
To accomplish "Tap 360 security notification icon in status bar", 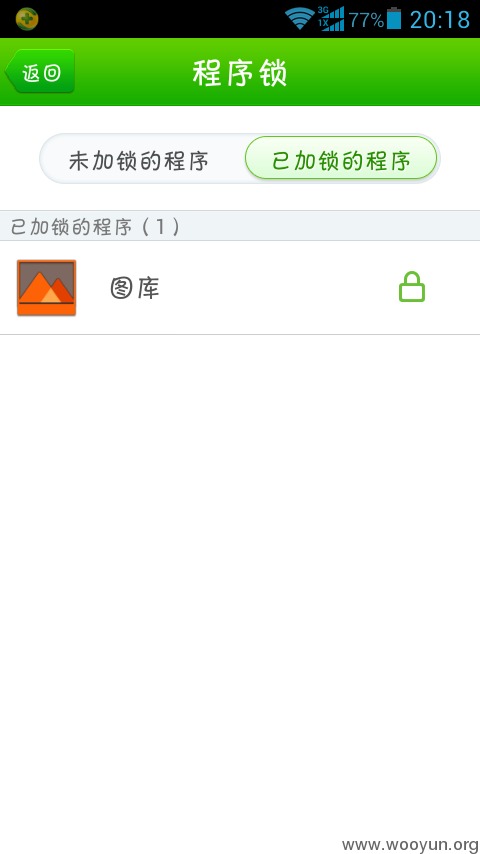I will click(x=27, y=20).
